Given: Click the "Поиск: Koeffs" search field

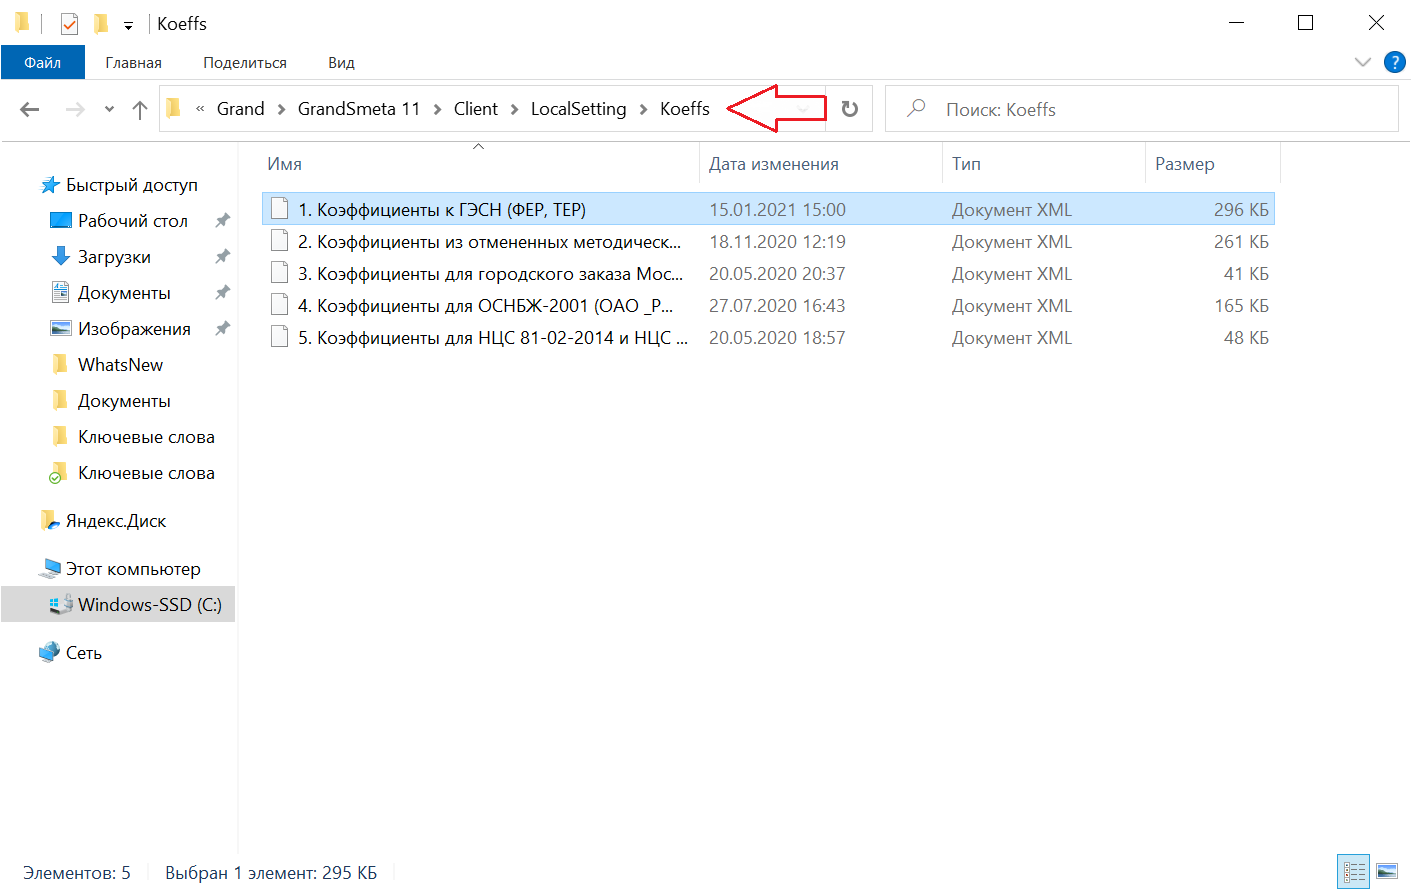Looking at the screenshot, I should pyautogui.click(x=1142, y=109).
